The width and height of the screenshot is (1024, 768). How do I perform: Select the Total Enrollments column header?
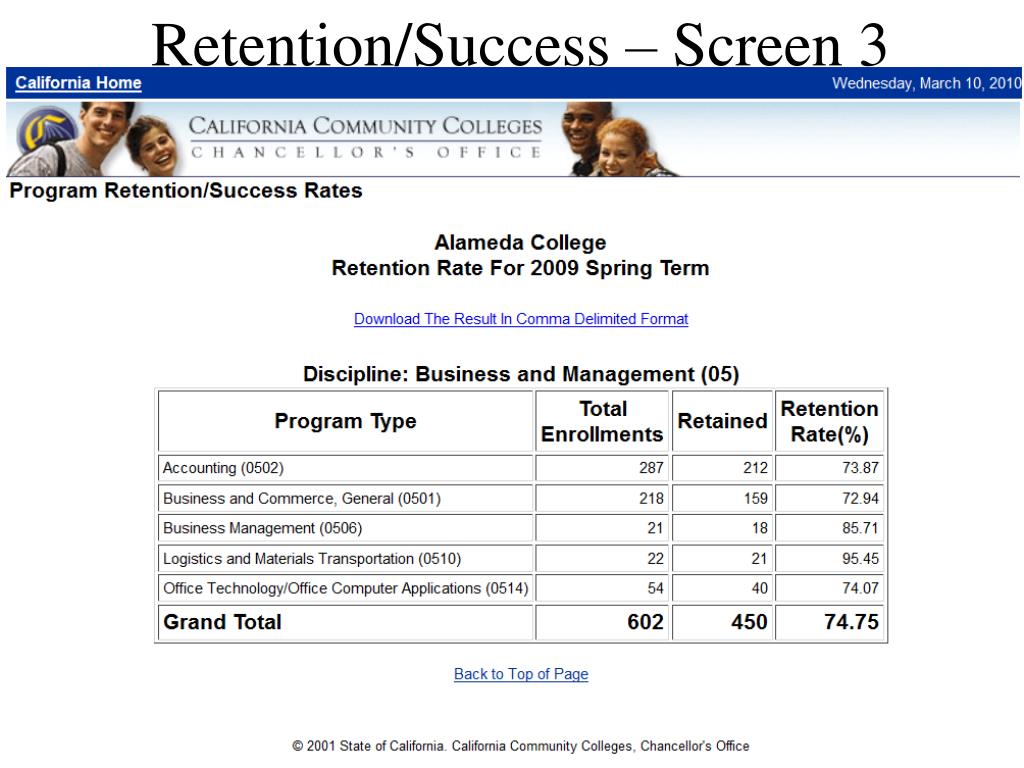(602, 421)
